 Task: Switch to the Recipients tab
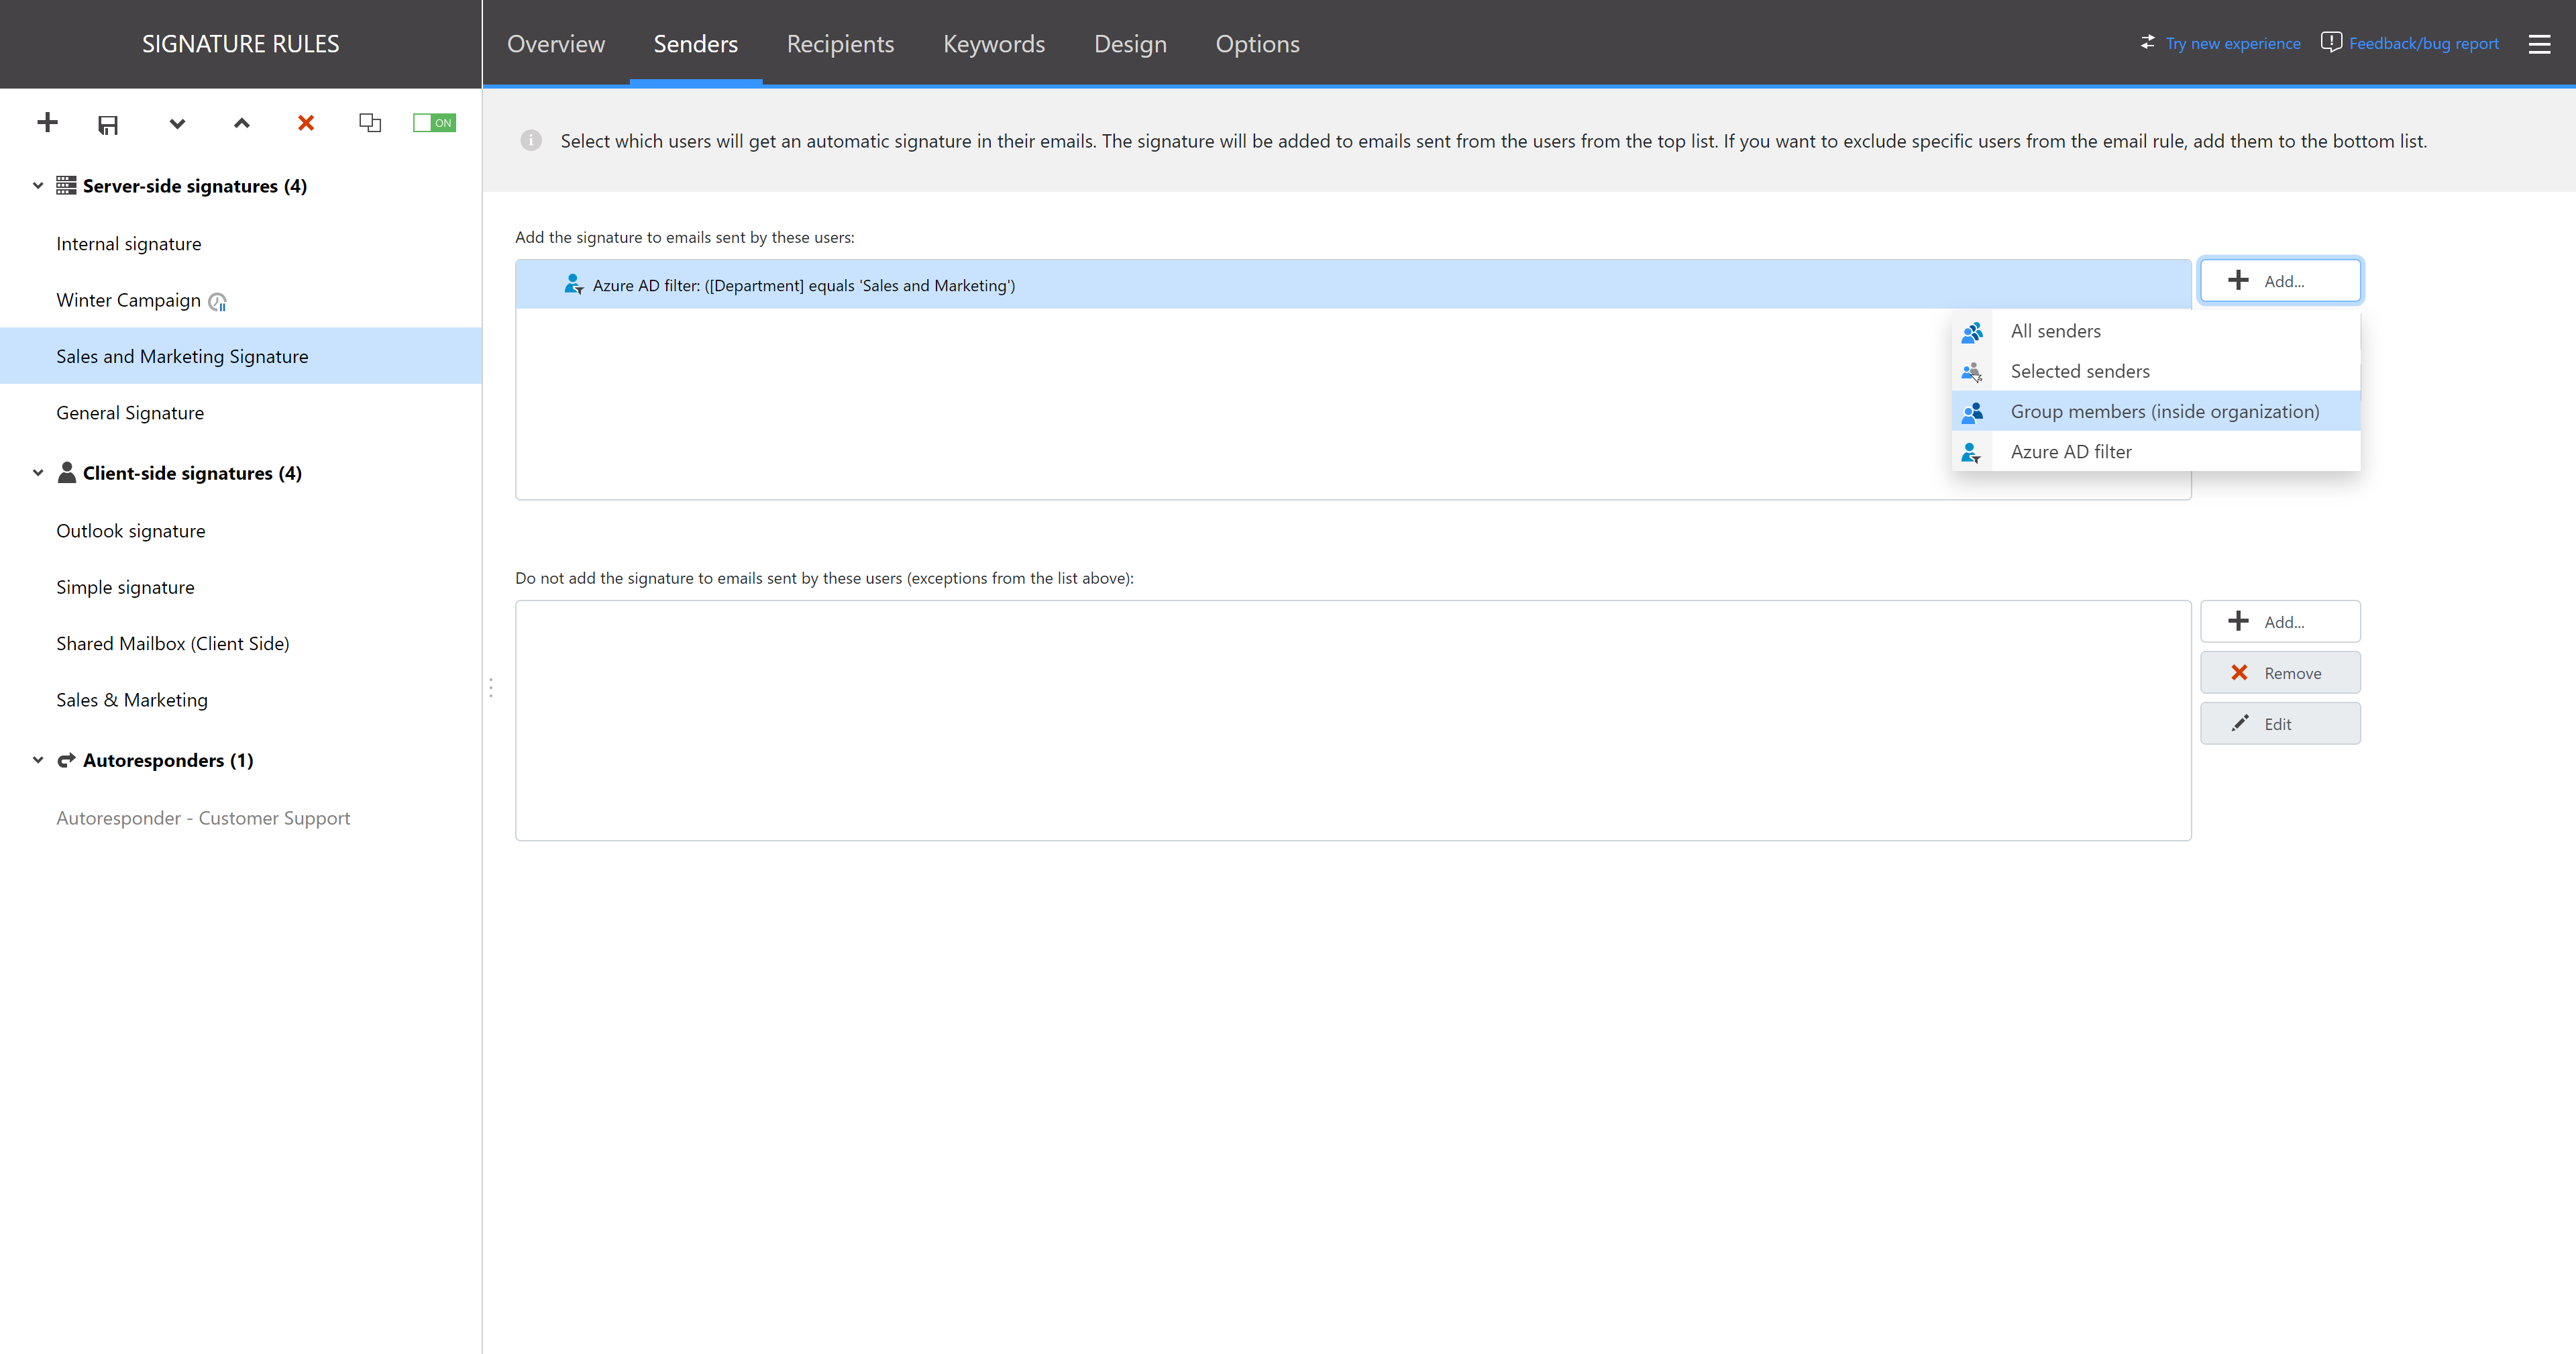840,44
